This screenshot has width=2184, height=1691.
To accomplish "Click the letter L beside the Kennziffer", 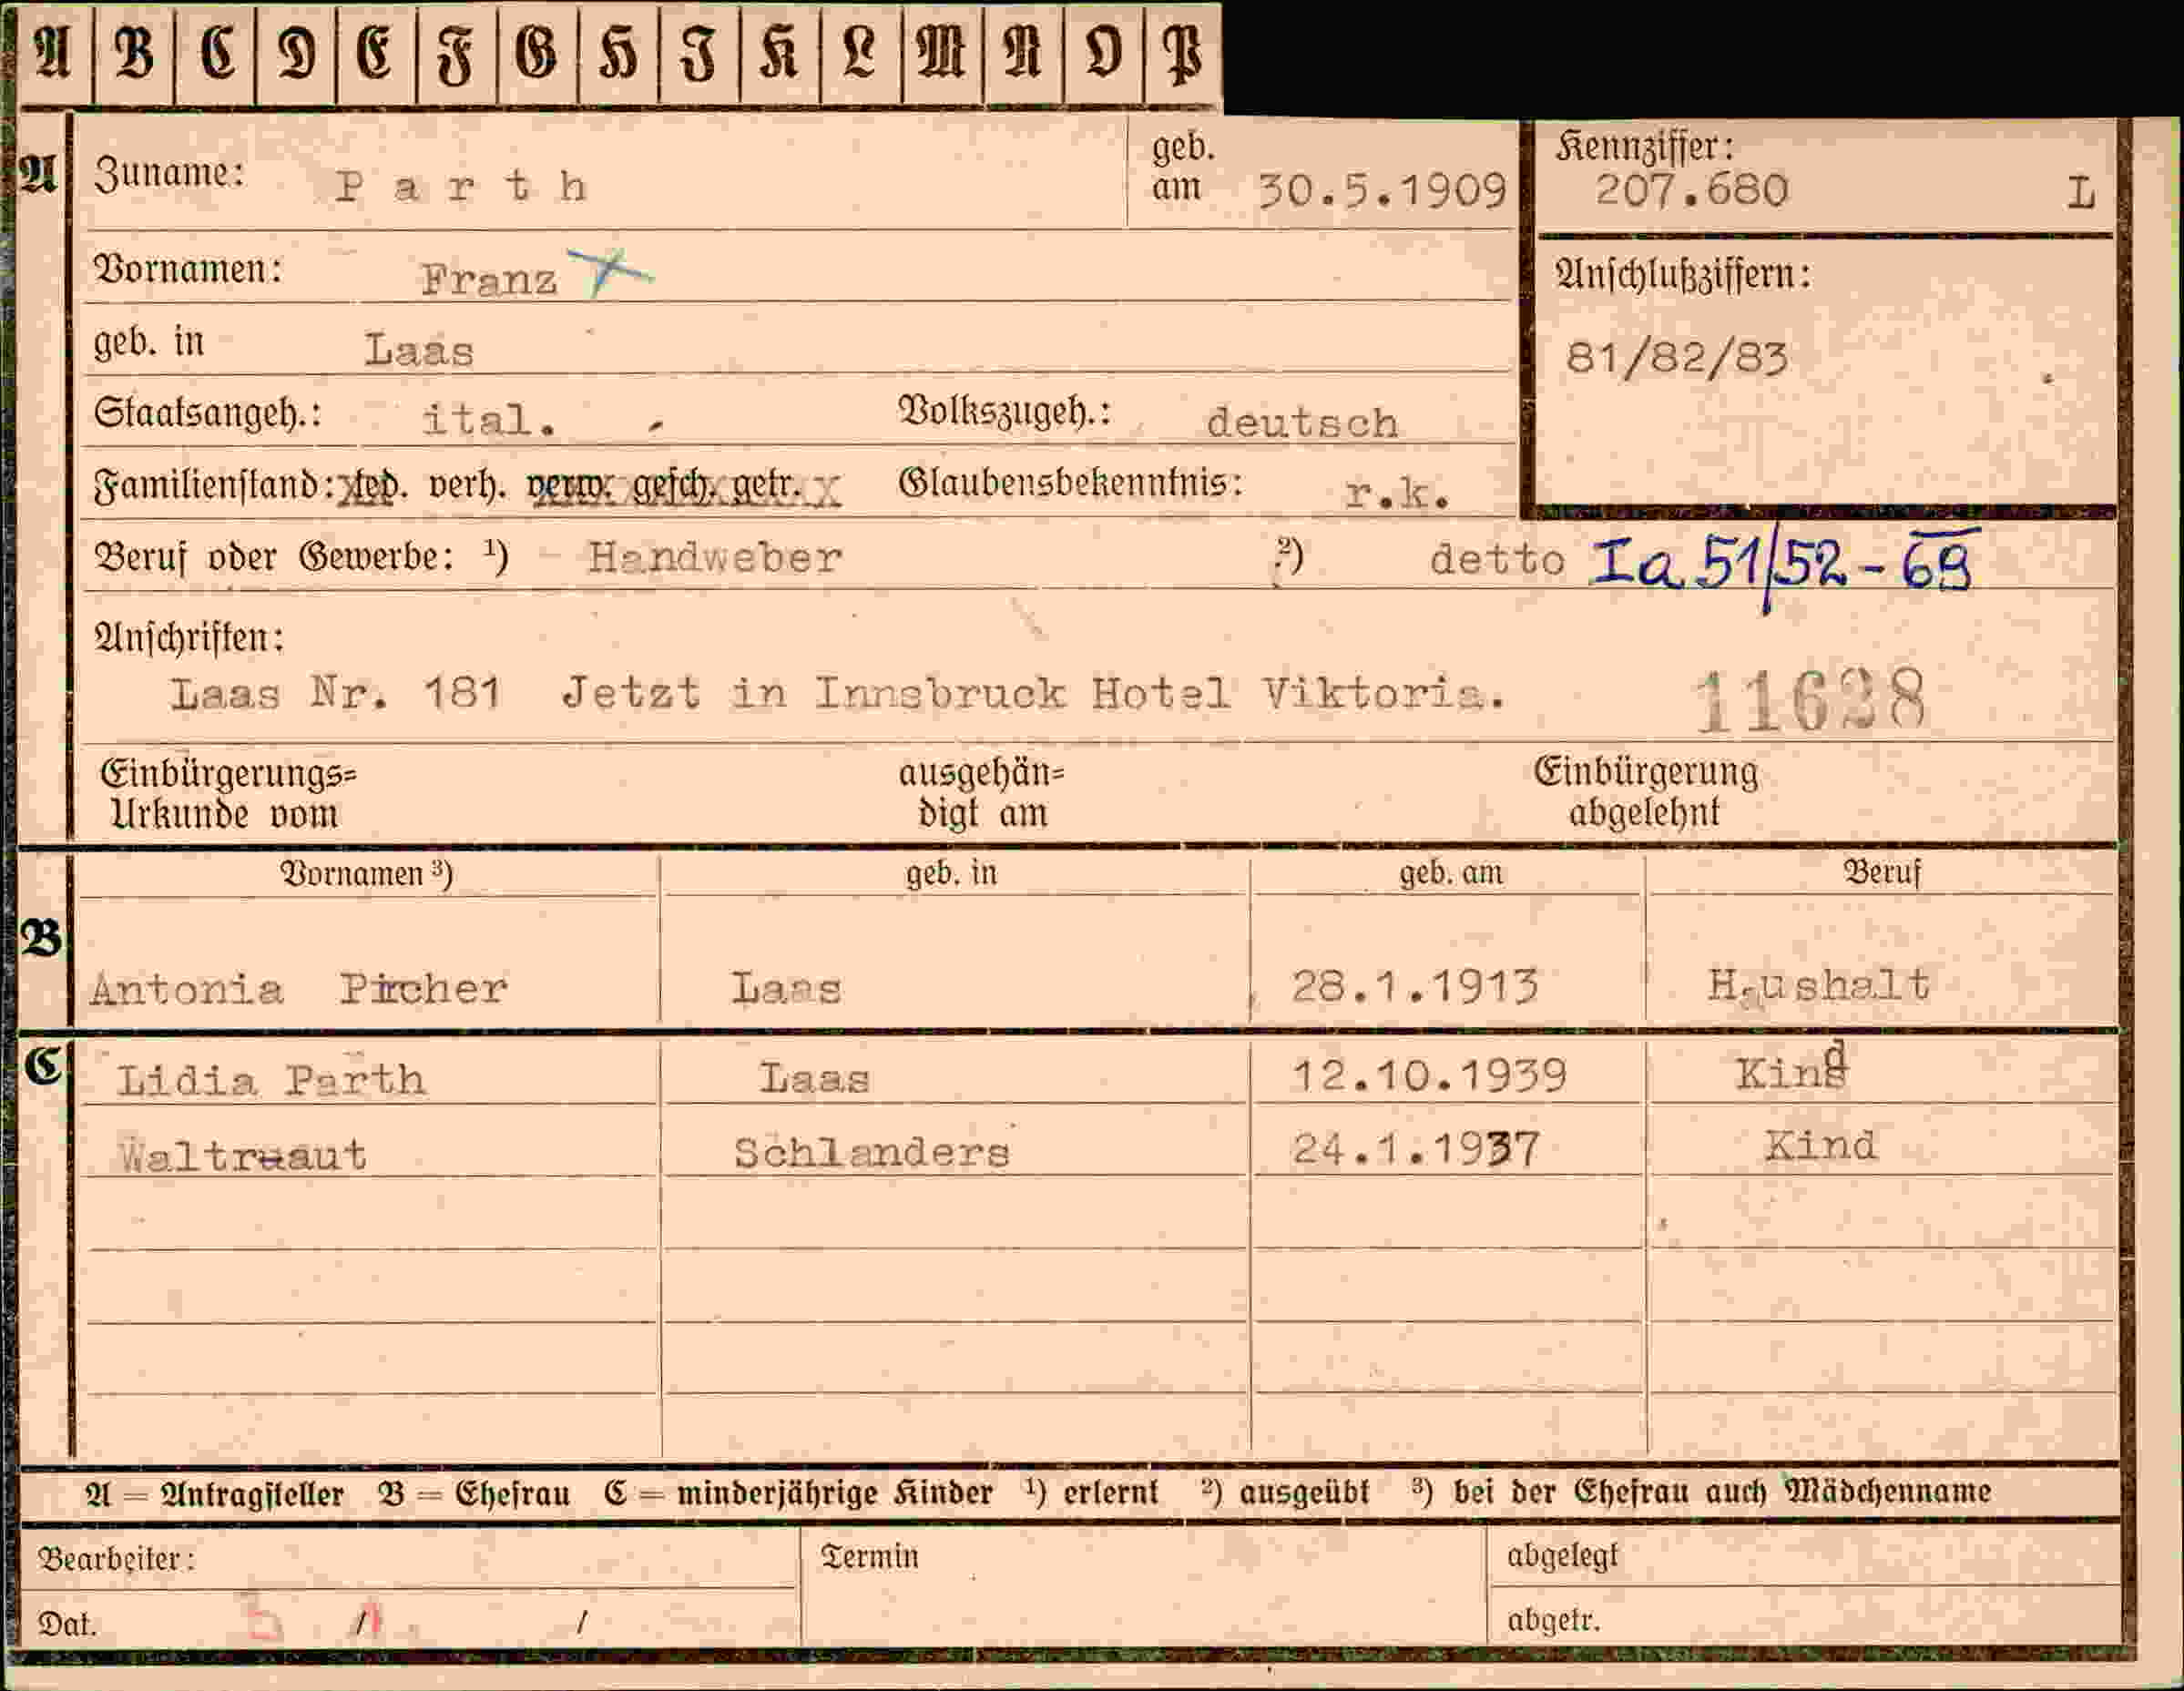I will pos(2081,192).
